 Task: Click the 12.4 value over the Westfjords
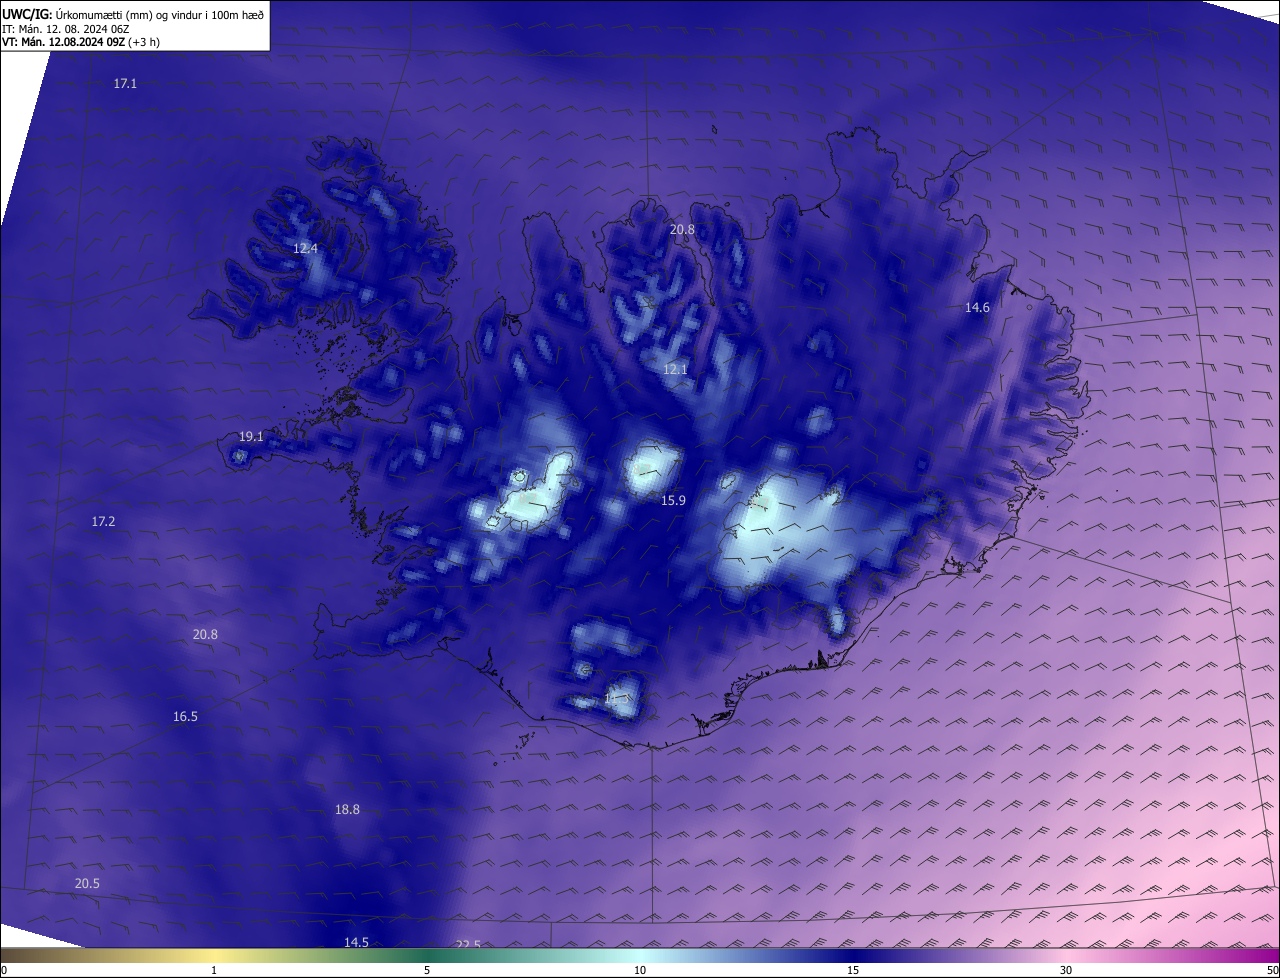[x=305, y=248]
